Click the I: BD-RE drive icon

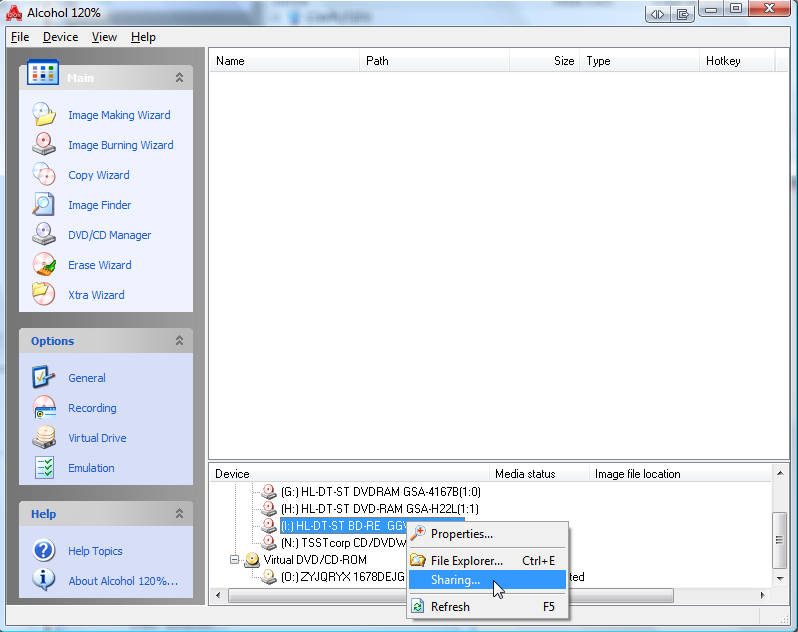tap(269, 525)
